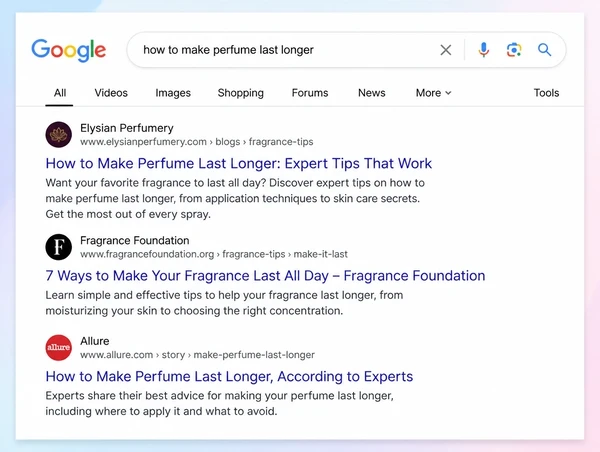This screenshot has width=600, height=452.
Task: Switch to the Images tab
Action: [173, 93]
